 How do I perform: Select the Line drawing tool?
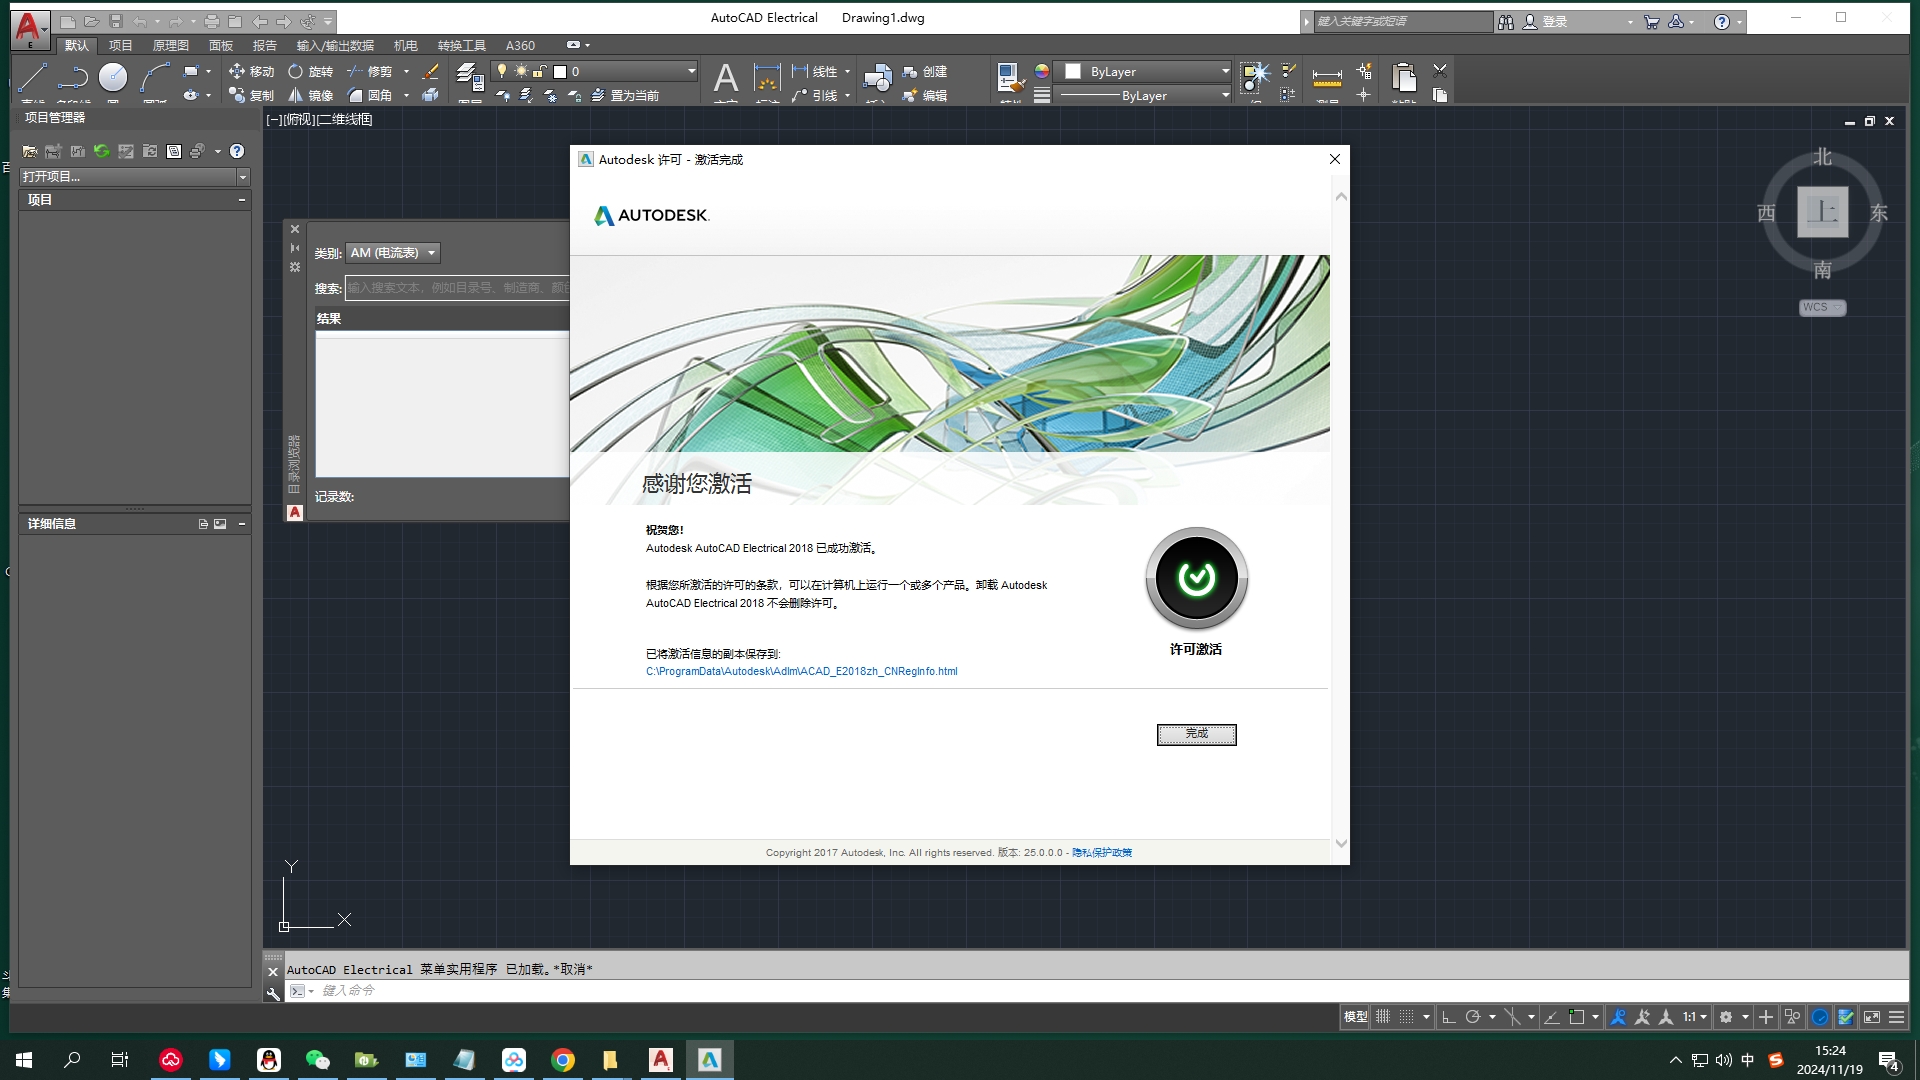[x=33, y=77]
